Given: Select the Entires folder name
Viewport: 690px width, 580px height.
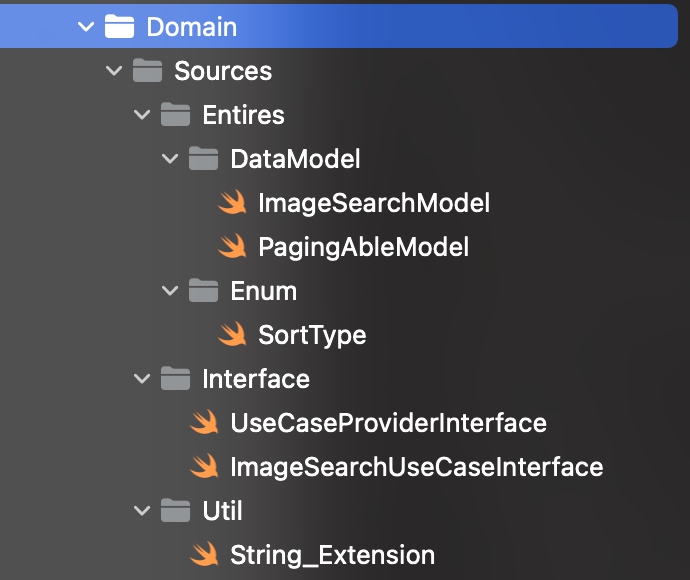Looking at the screenshot, I should (x=243, y=115).
